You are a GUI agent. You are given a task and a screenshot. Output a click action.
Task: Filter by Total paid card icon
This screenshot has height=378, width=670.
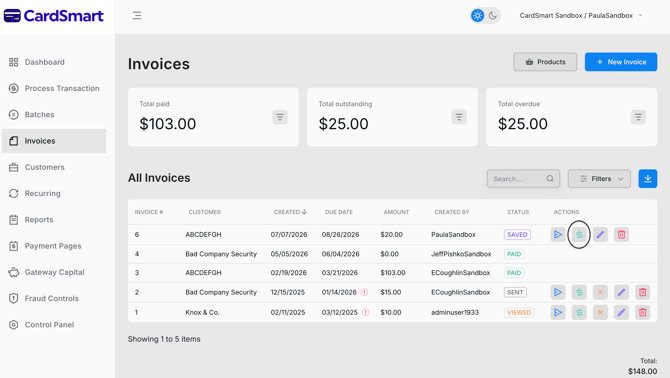tap(280, 117)
